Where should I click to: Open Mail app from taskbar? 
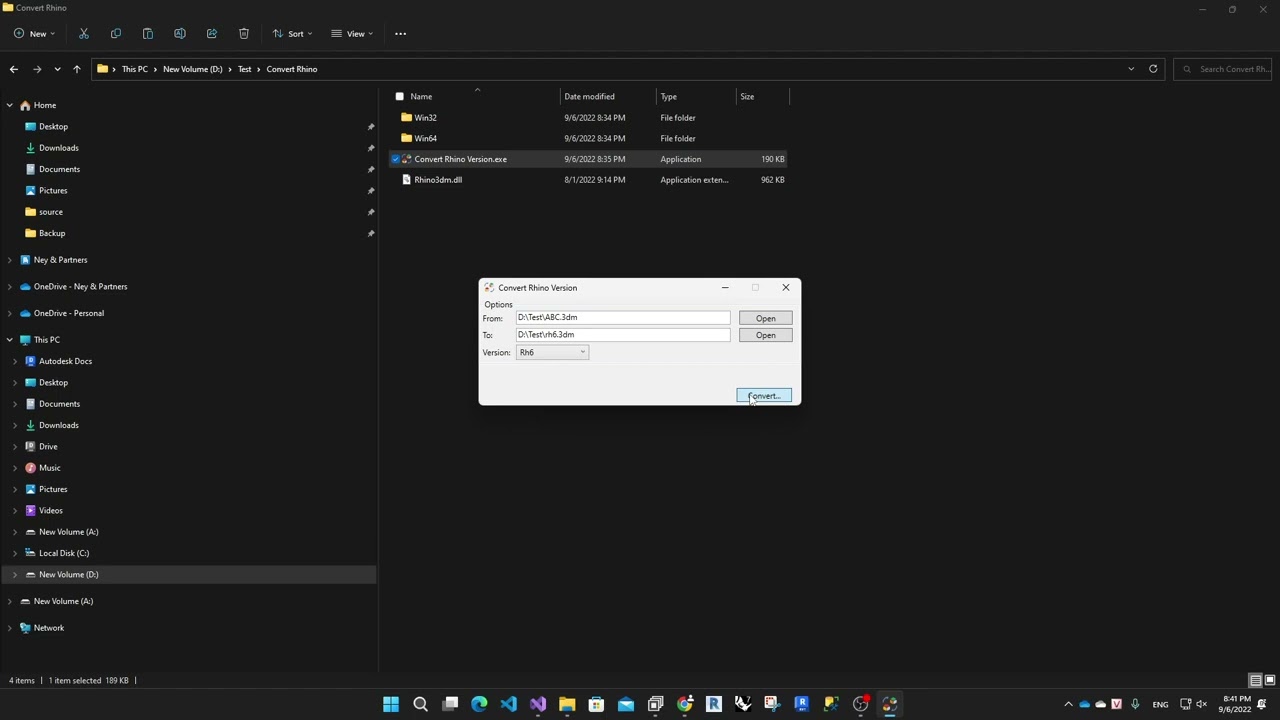click(x=626, y=704)
